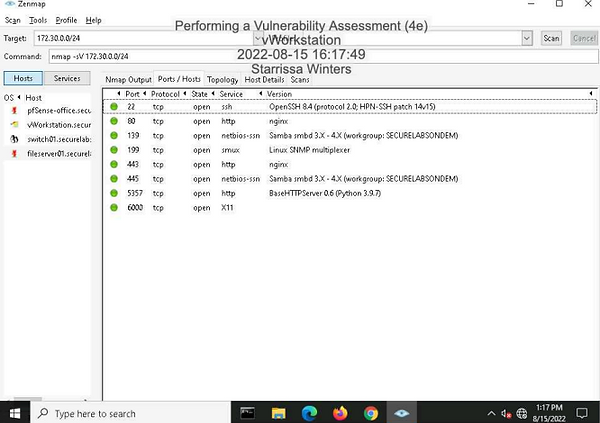The width and height of the screenshot is (600, 423).
Task: Click the green status dot on port 80 row
Action: click(114, 121)
